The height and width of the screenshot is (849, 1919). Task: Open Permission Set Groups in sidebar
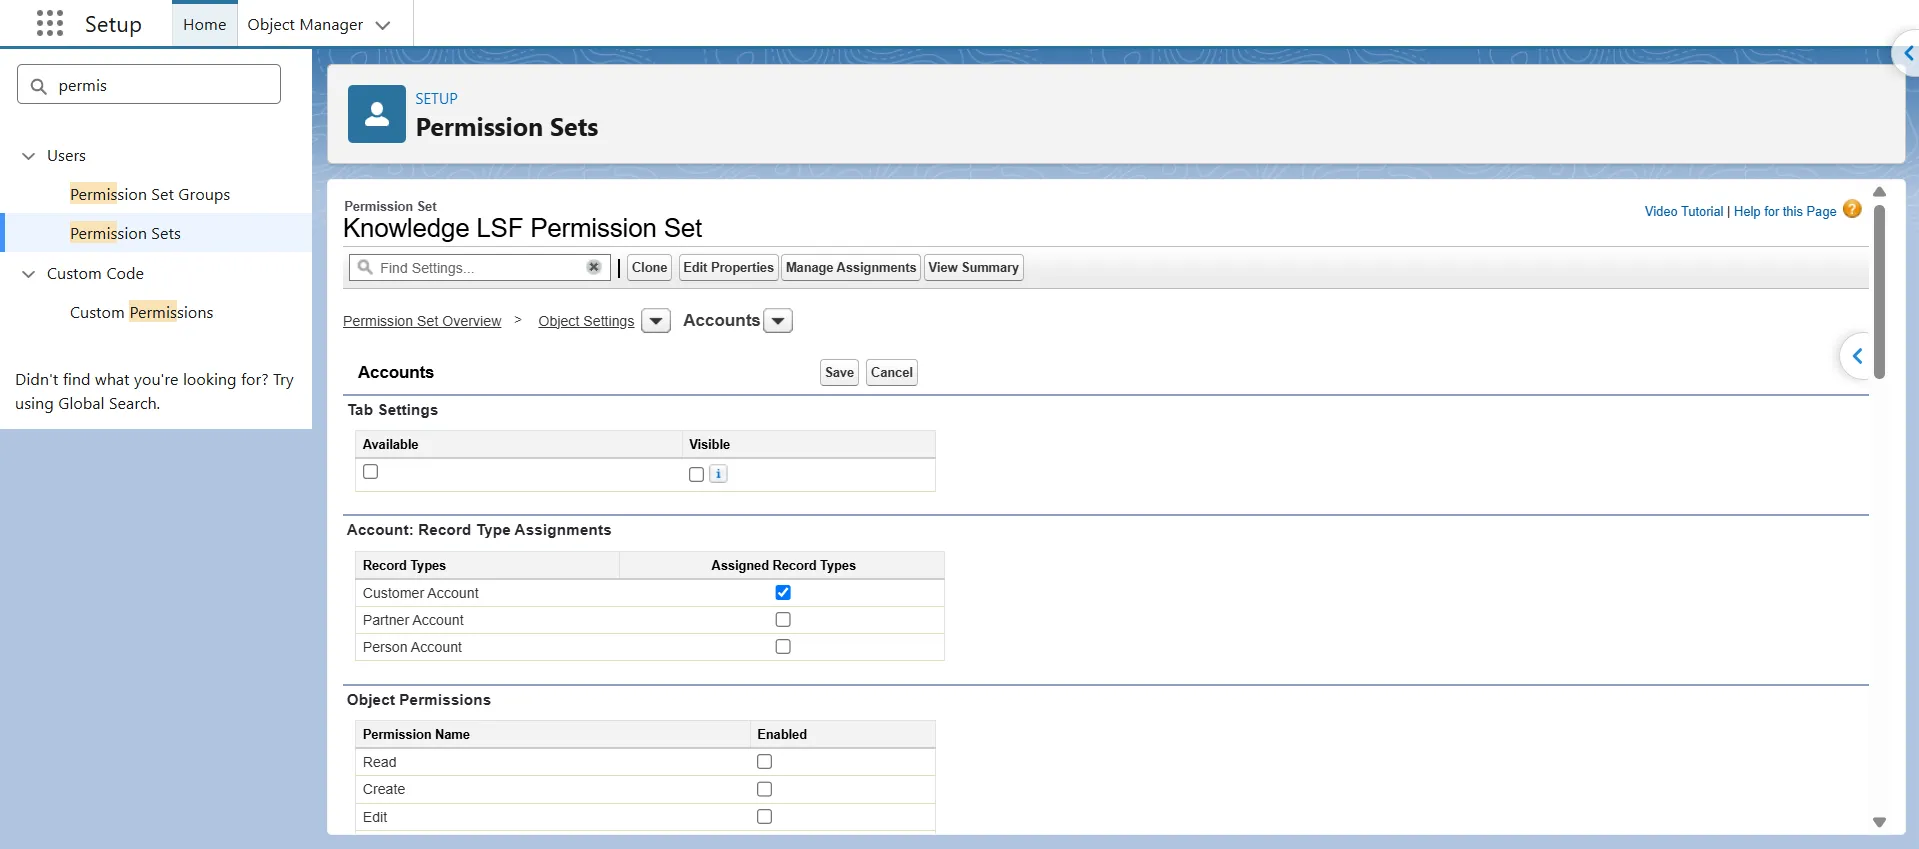coord(150,194)
